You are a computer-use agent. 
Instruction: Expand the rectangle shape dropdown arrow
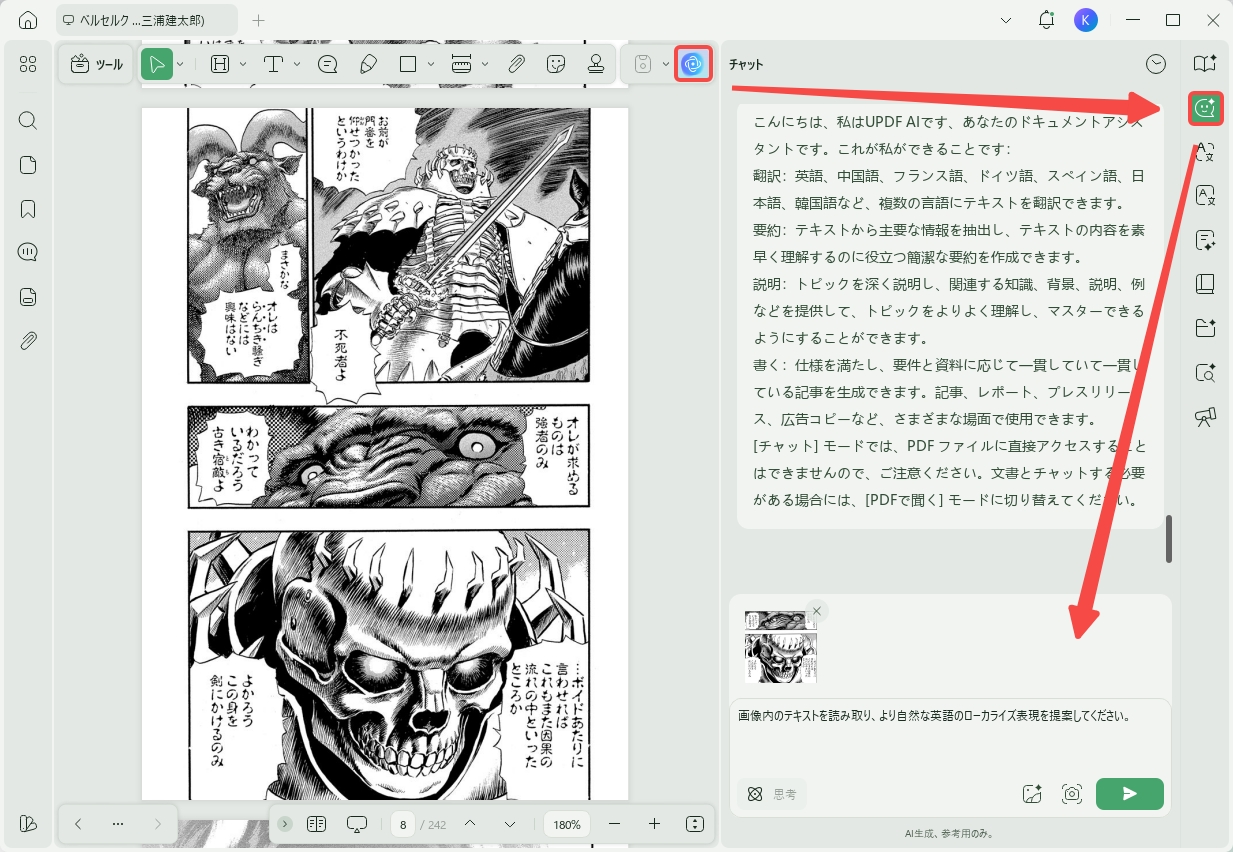tap(431, 64)
